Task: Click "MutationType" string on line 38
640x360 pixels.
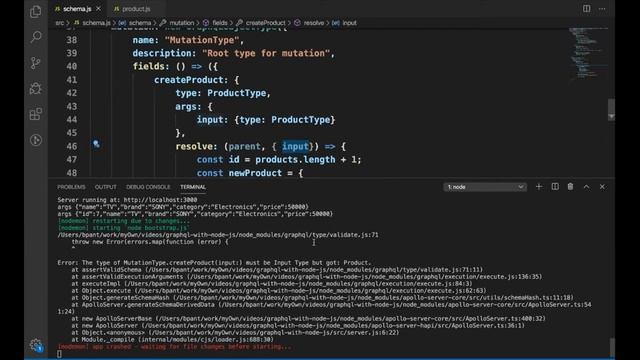Action: [x=202, y=40]
